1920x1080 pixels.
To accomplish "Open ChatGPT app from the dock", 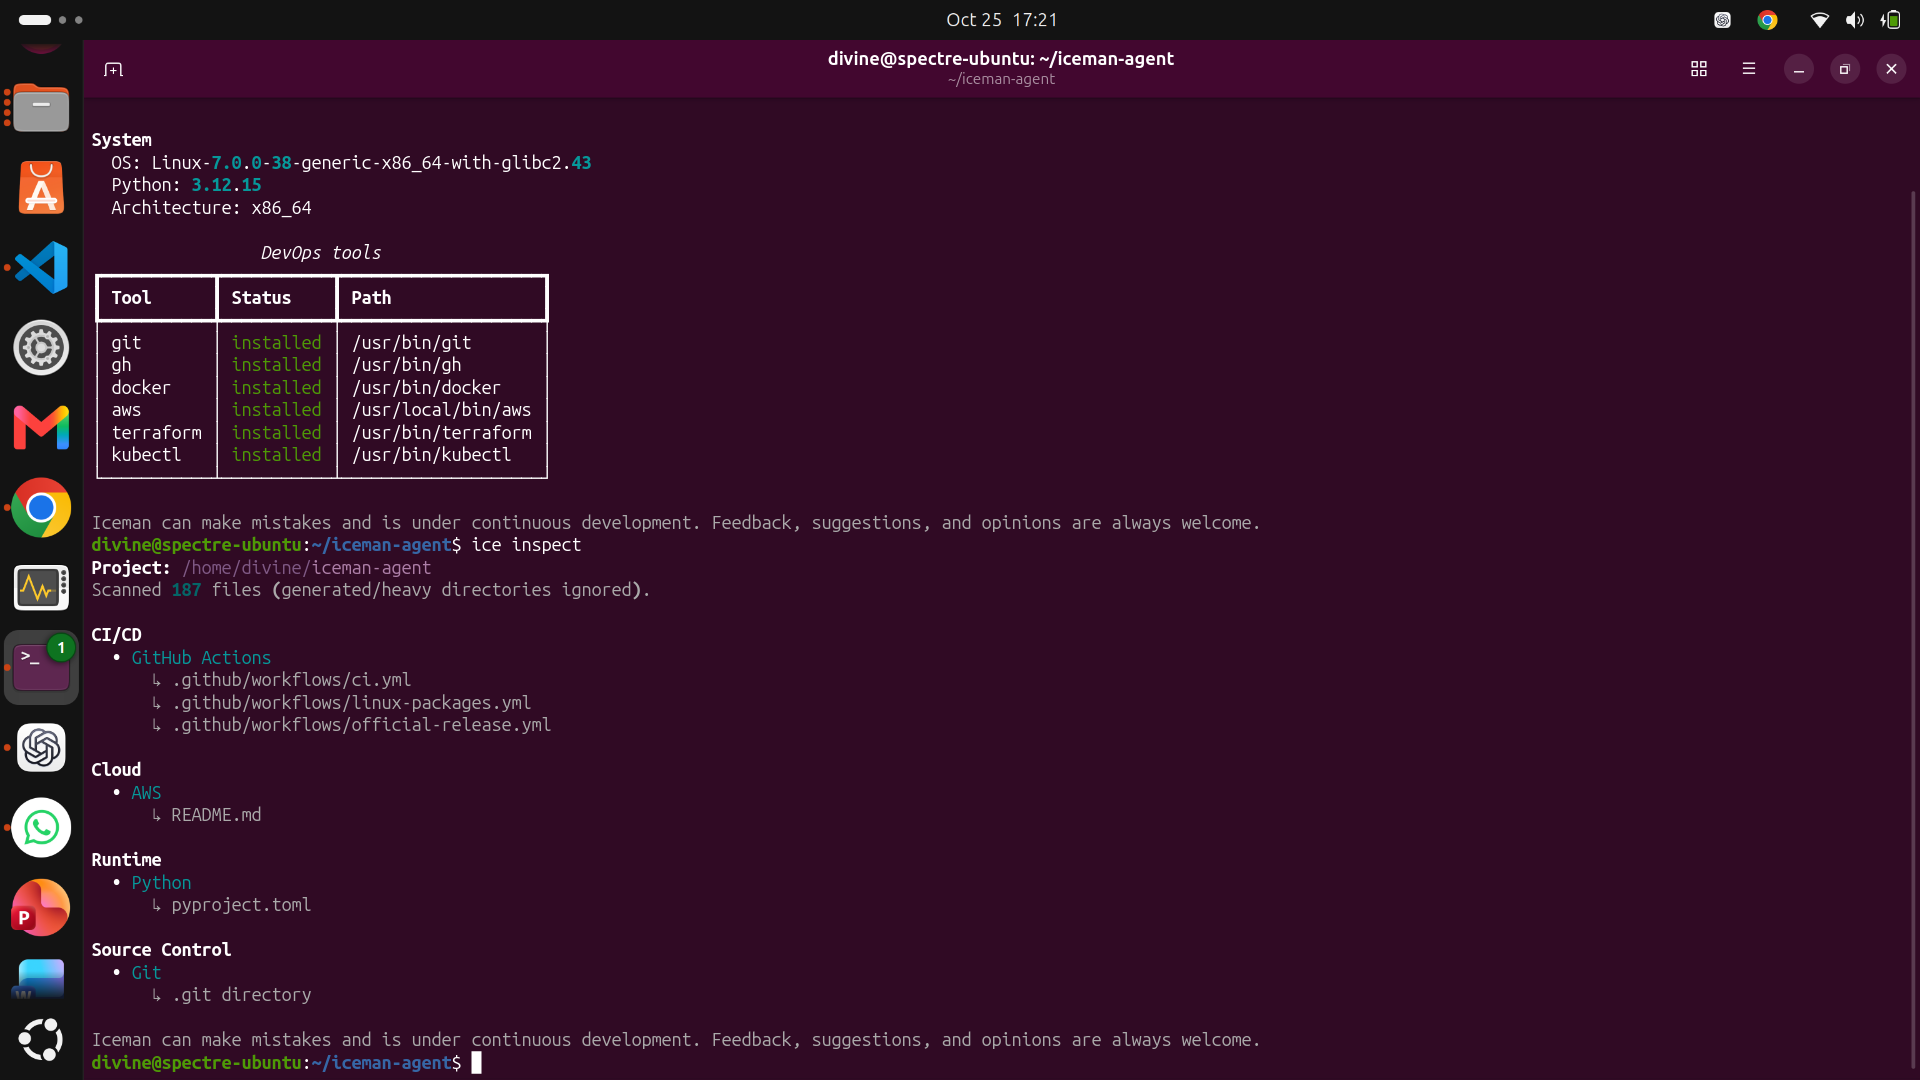I will click(41, 748).
